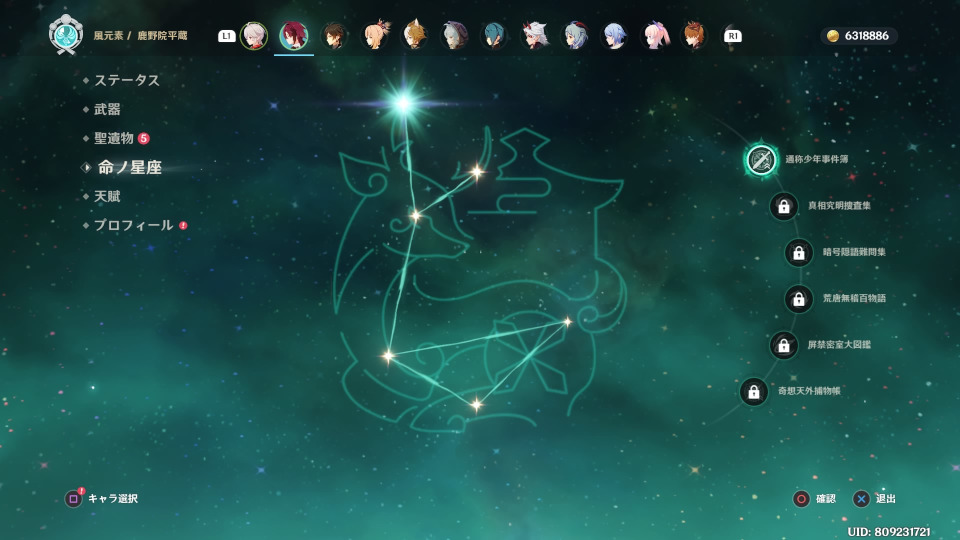Select the grey hooded character portrait
The image size is (960, 540).
click(454, 36)
